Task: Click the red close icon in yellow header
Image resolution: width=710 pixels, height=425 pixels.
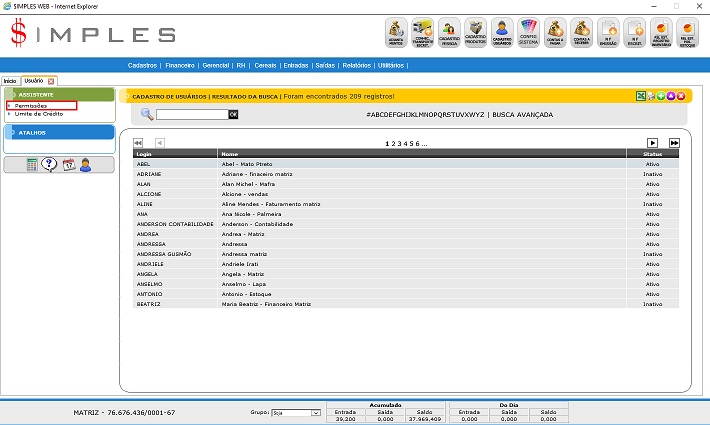Action: (x=681, y=96)
